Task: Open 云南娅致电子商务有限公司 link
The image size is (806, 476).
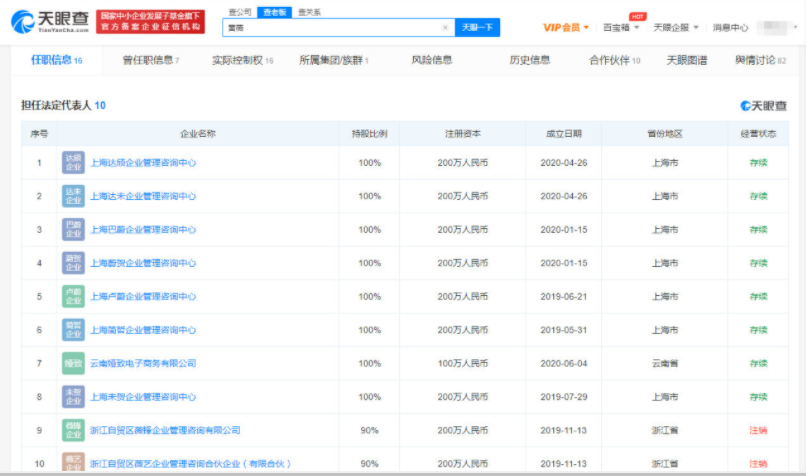Action: 143,363
